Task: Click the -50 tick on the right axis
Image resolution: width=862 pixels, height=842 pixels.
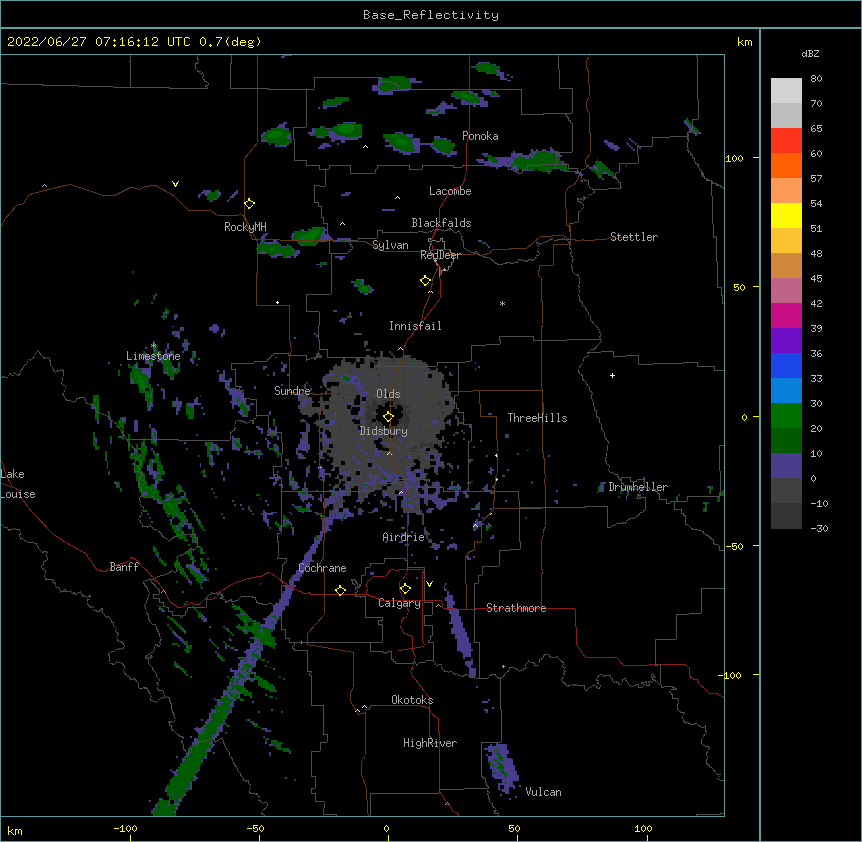Action: tap(734, 546)
